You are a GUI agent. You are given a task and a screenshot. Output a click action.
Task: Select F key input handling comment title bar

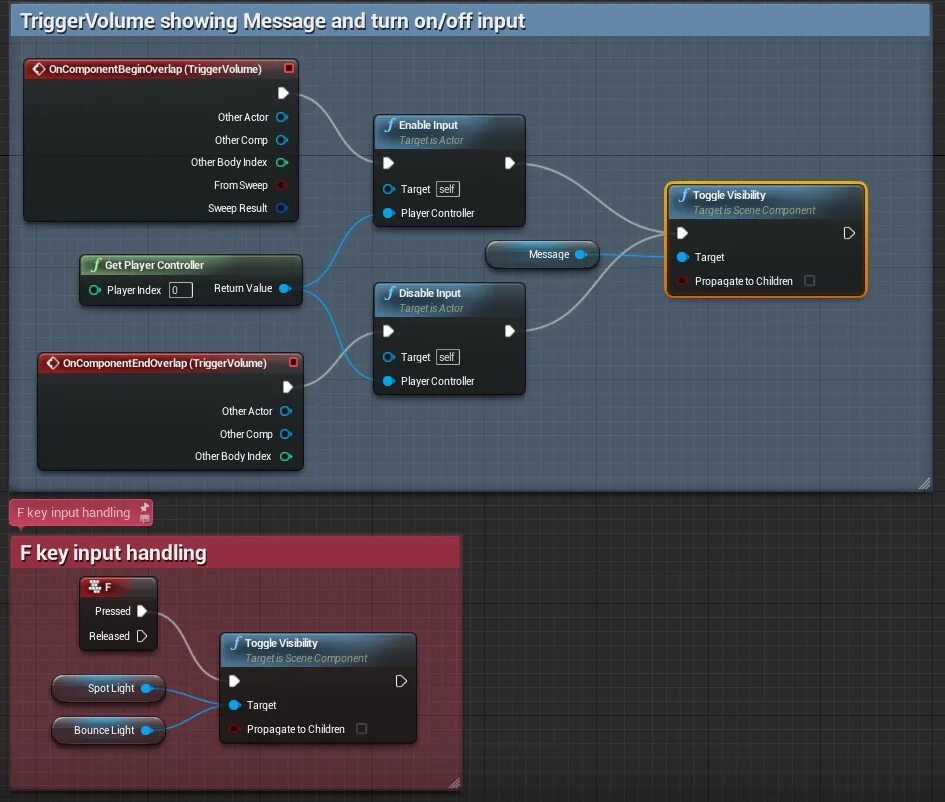[x=236, y=553]
